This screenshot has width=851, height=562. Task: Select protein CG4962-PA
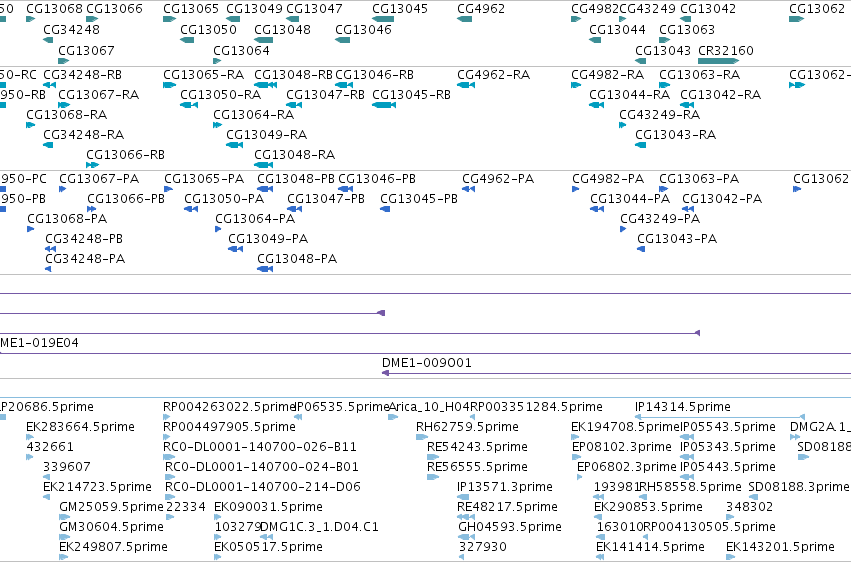click(498, 179)
